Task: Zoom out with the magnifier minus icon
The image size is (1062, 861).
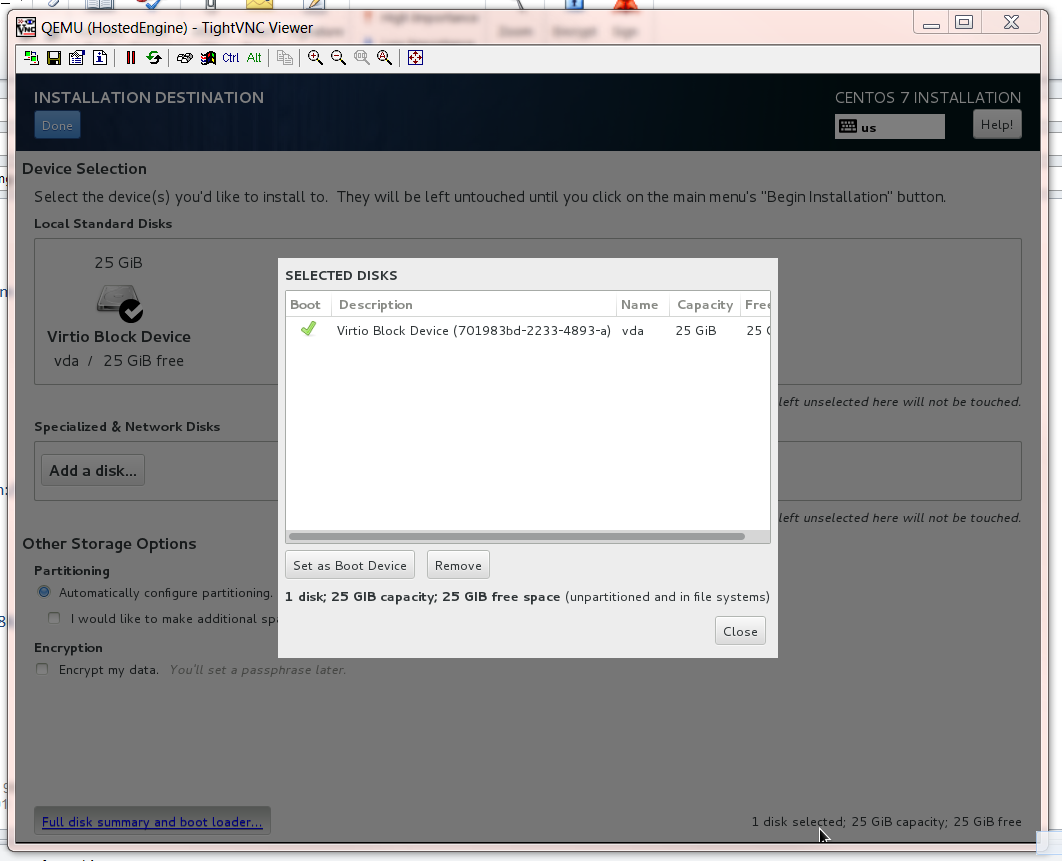Action: coord(338,58)
